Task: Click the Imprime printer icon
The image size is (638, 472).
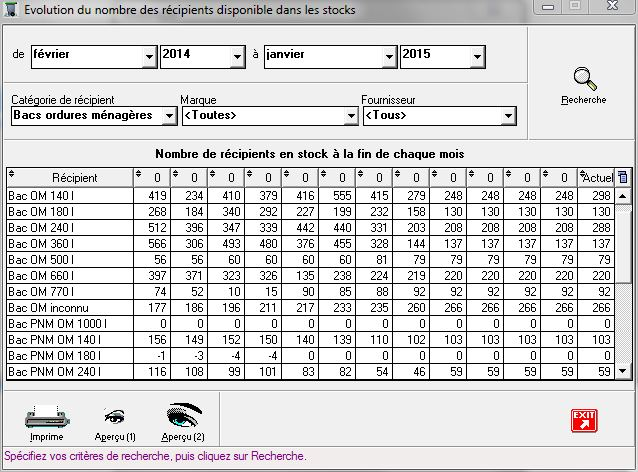Action: coord(46,416)
